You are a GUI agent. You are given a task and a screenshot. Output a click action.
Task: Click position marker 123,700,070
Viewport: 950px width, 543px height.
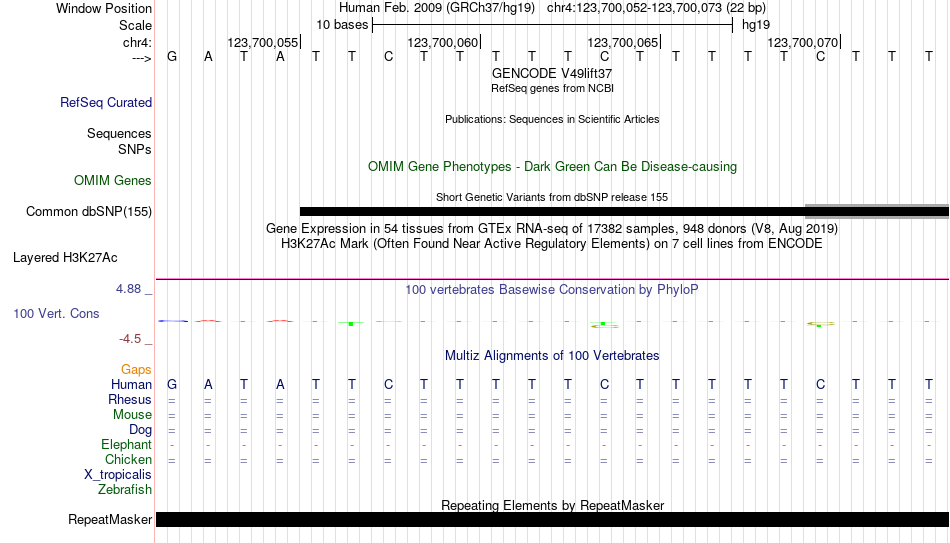803,42
